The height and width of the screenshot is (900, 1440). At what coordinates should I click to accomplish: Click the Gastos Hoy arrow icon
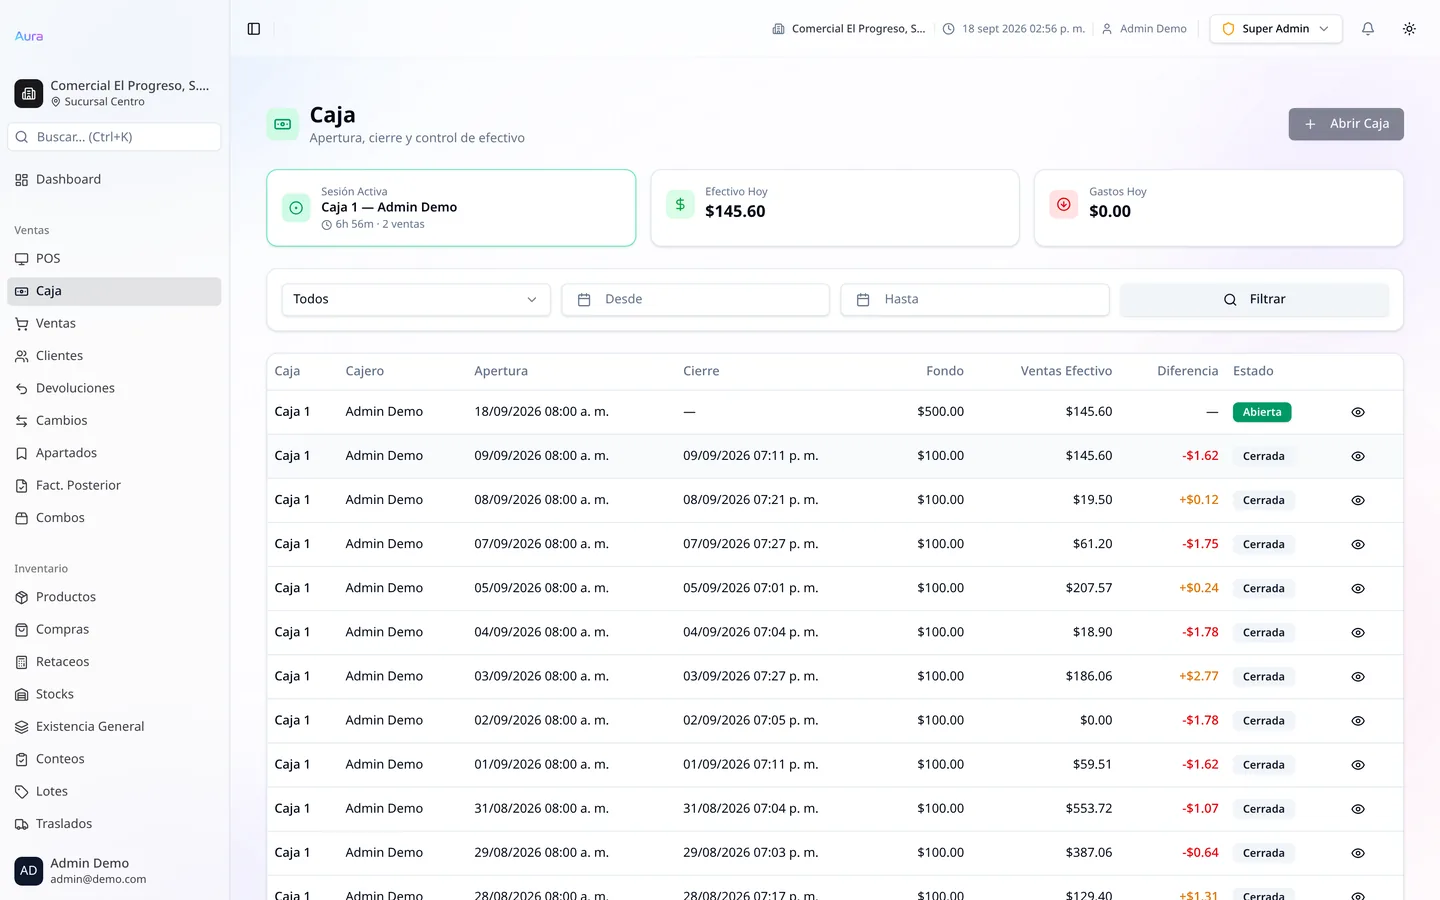pos(1064,204)
